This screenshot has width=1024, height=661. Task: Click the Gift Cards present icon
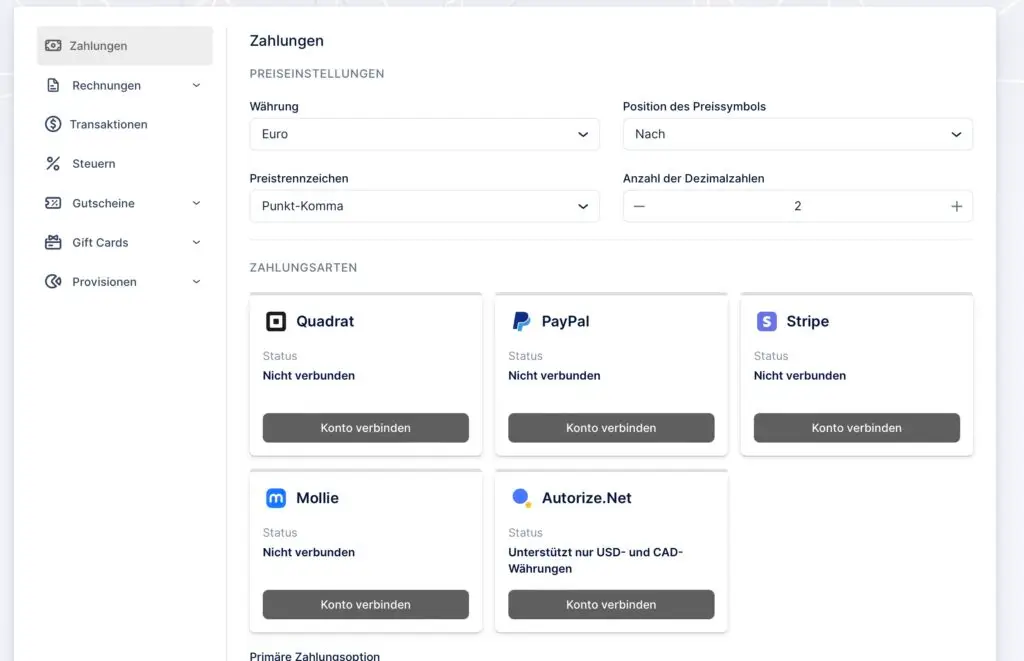pyautogui.click(x=53, y=242)
